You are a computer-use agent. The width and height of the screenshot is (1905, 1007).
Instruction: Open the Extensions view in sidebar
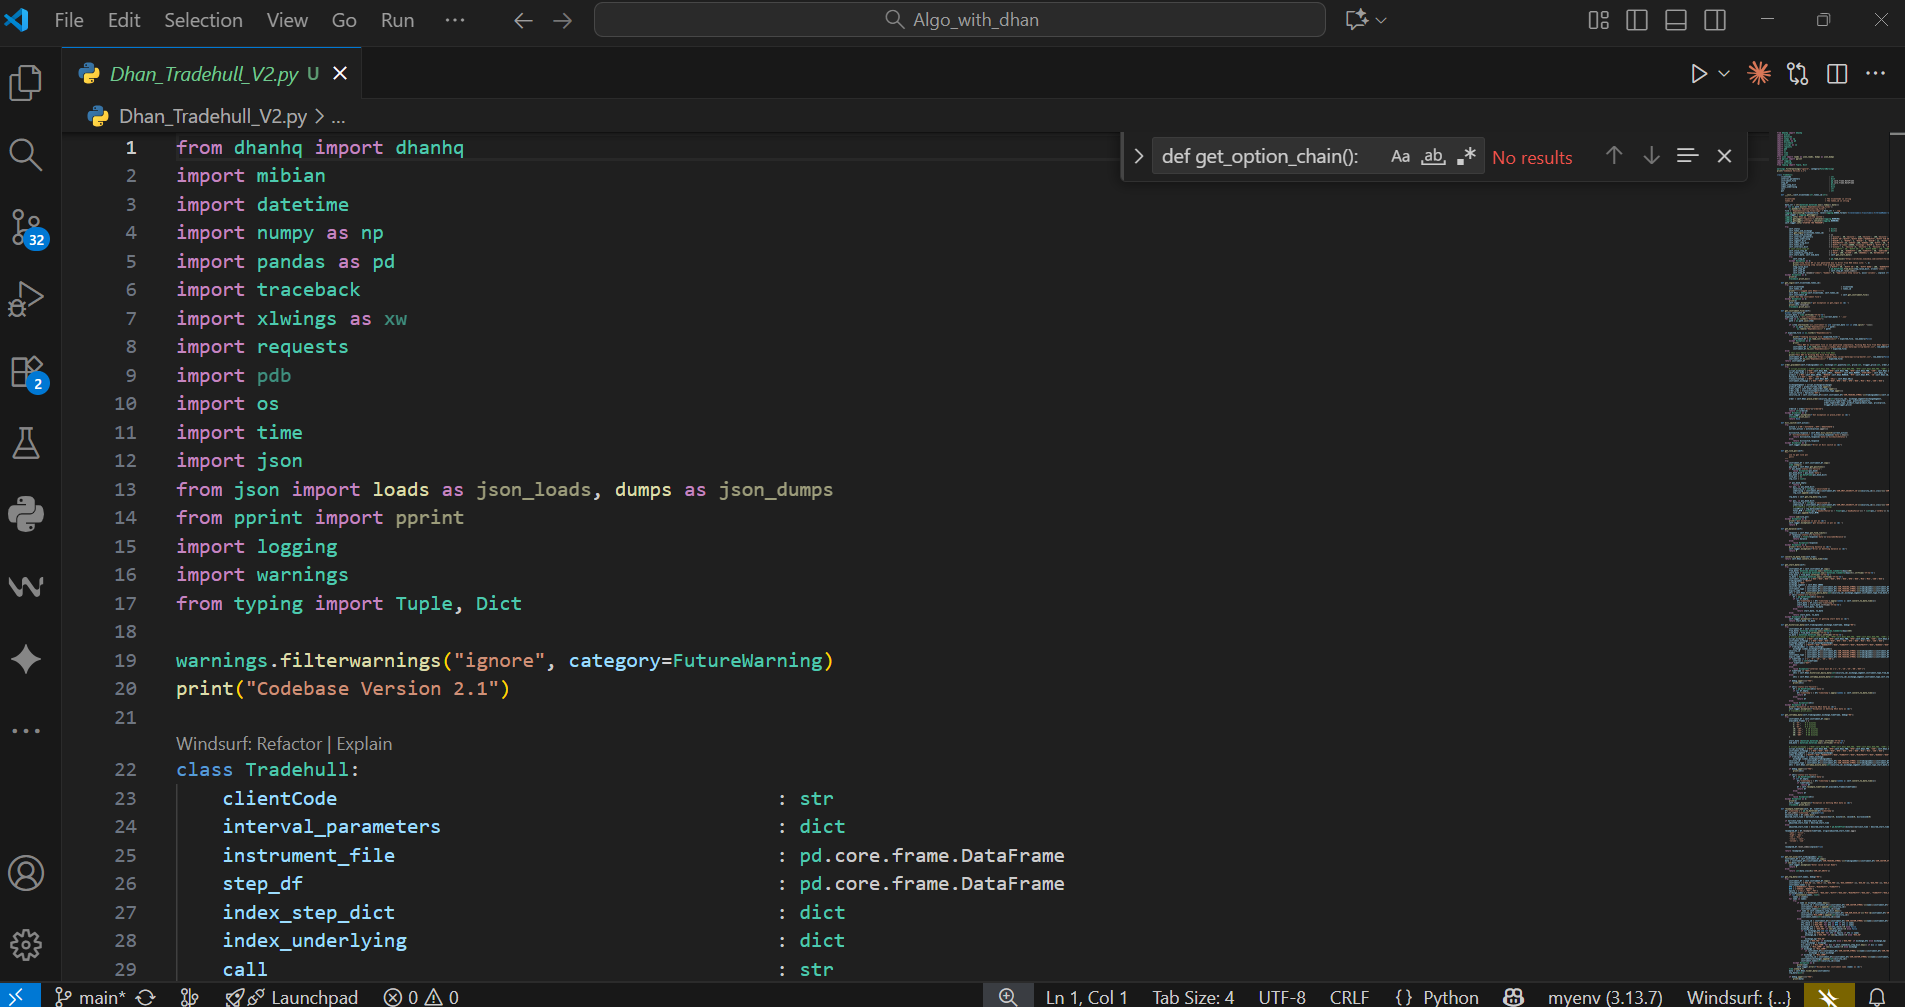click(26, 372)
